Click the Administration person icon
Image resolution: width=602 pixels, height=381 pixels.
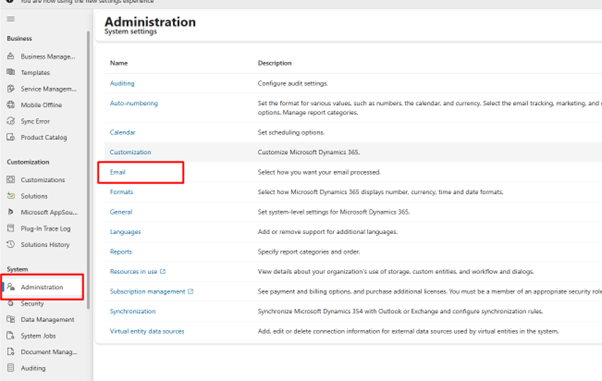11,287
